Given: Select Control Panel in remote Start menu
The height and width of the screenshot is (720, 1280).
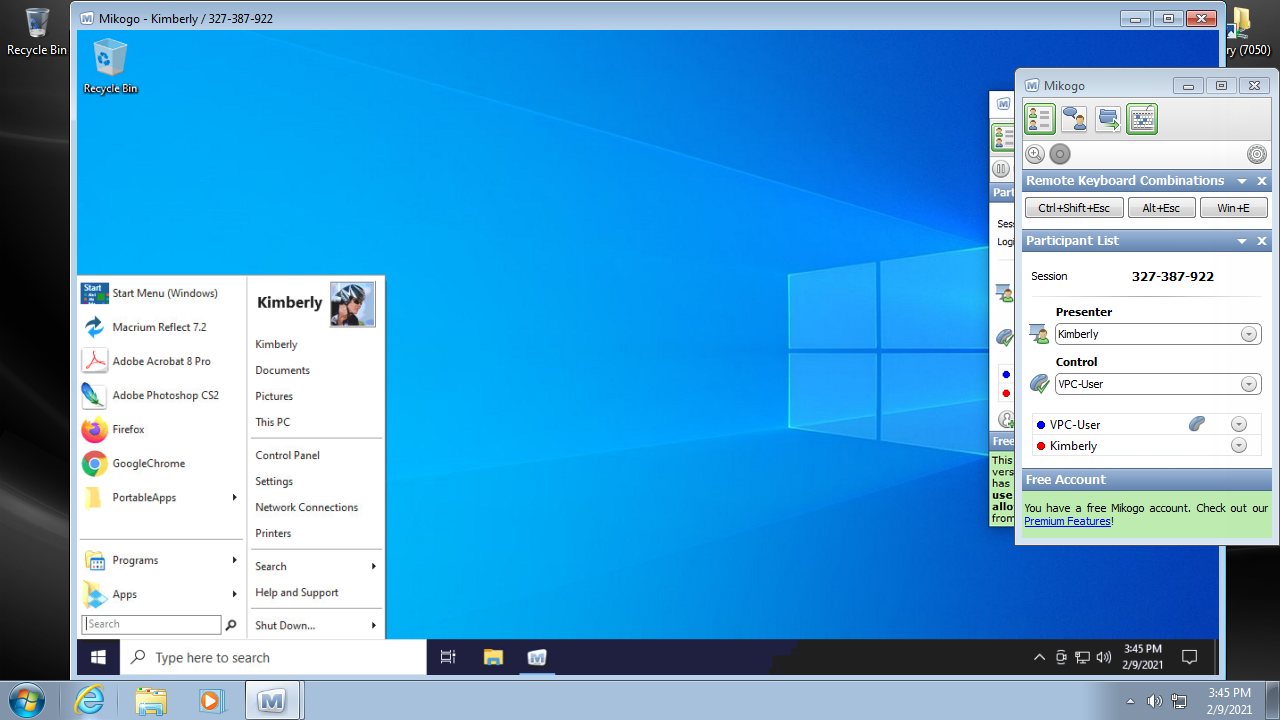Looking at the screenshot, I should pyautogui.click(x=287, y=455).
